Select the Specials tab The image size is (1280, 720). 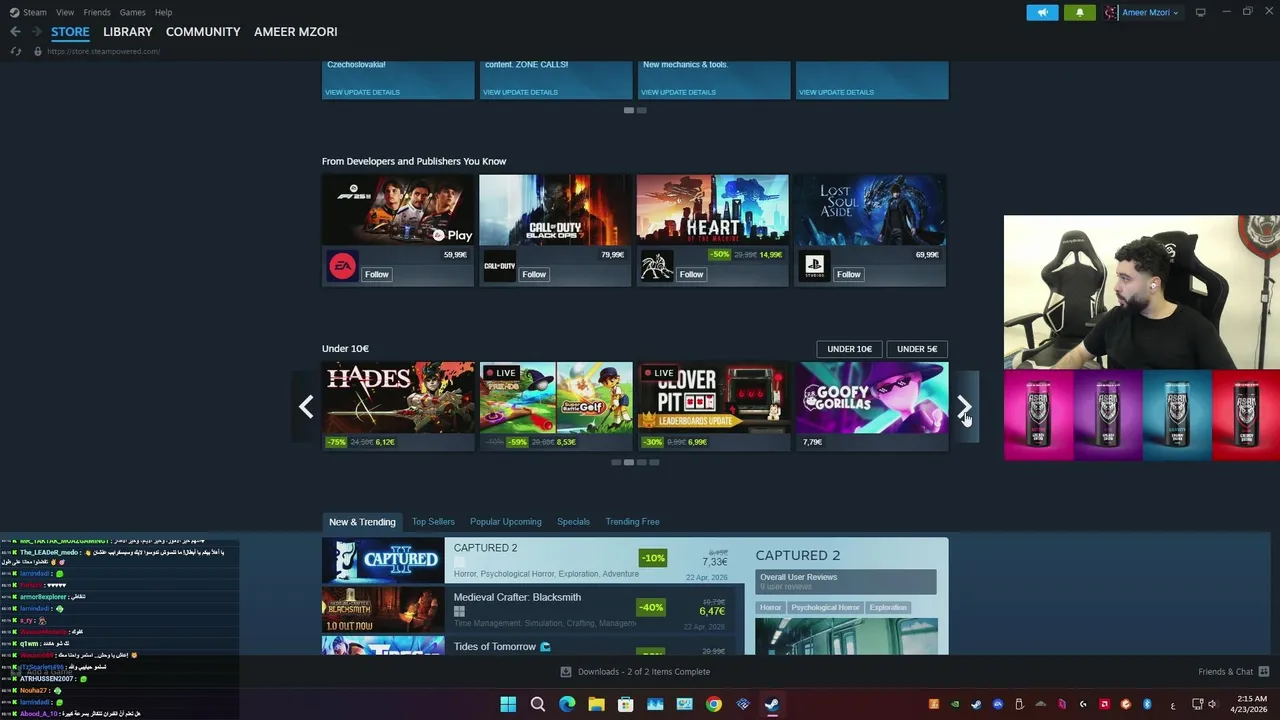573,522
